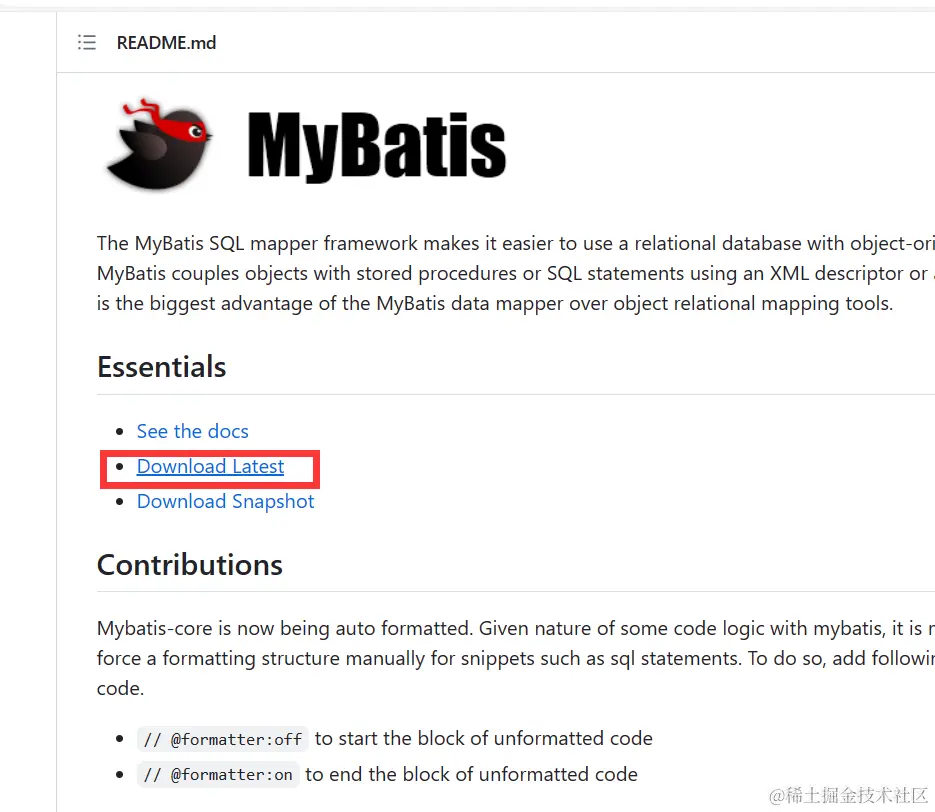Click the line starting The MyBatis SQL mapper framework
The width and height of the screenshot is (935, 812).
tap(516, 243)
